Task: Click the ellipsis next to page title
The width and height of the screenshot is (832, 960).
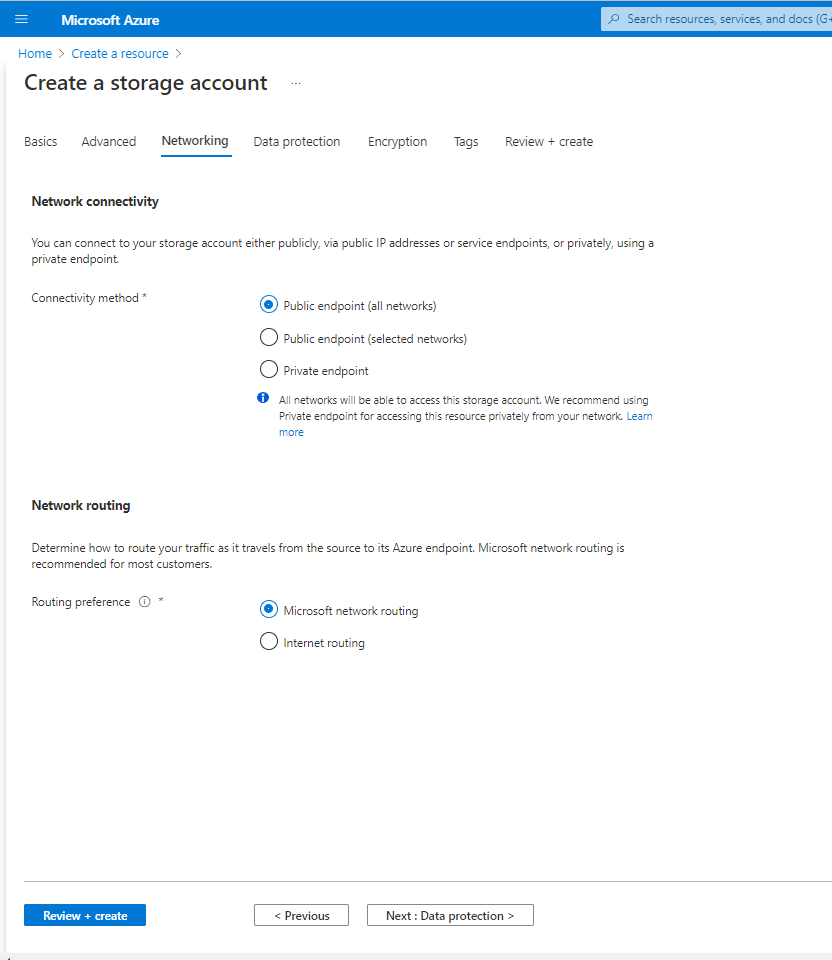Action: [x=296, y=84]
